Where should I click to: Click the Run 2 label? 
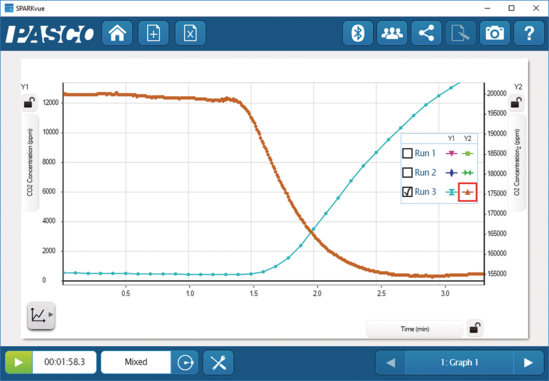click(425, 173)
